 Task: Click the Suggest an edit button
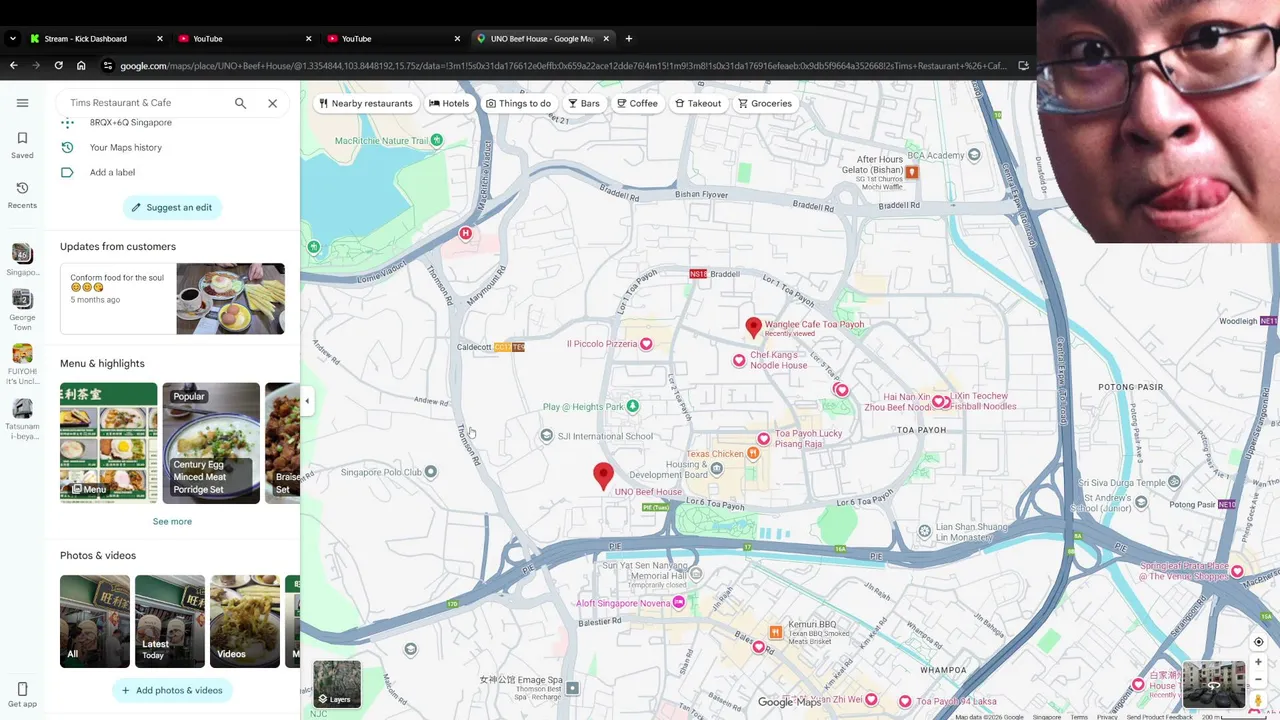[172, 207]
